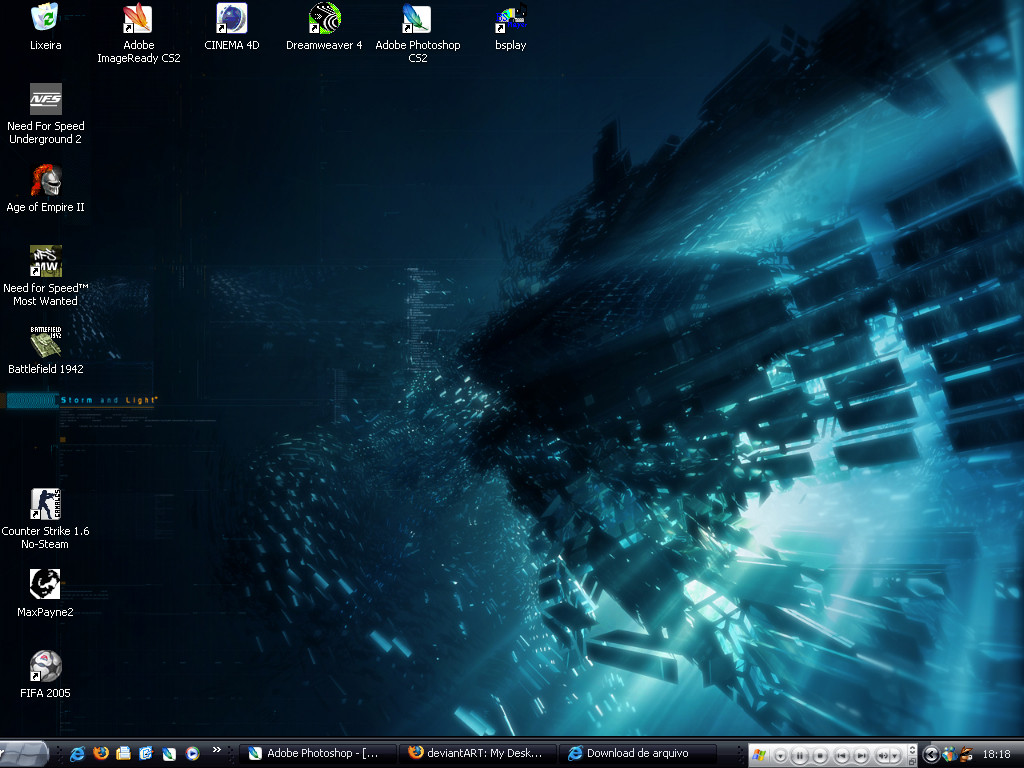Screen dimensions: 1024x768
Task: Expand the Quick Launch overflow chevron
Action: pyautogui.click(x=217, y=750)
